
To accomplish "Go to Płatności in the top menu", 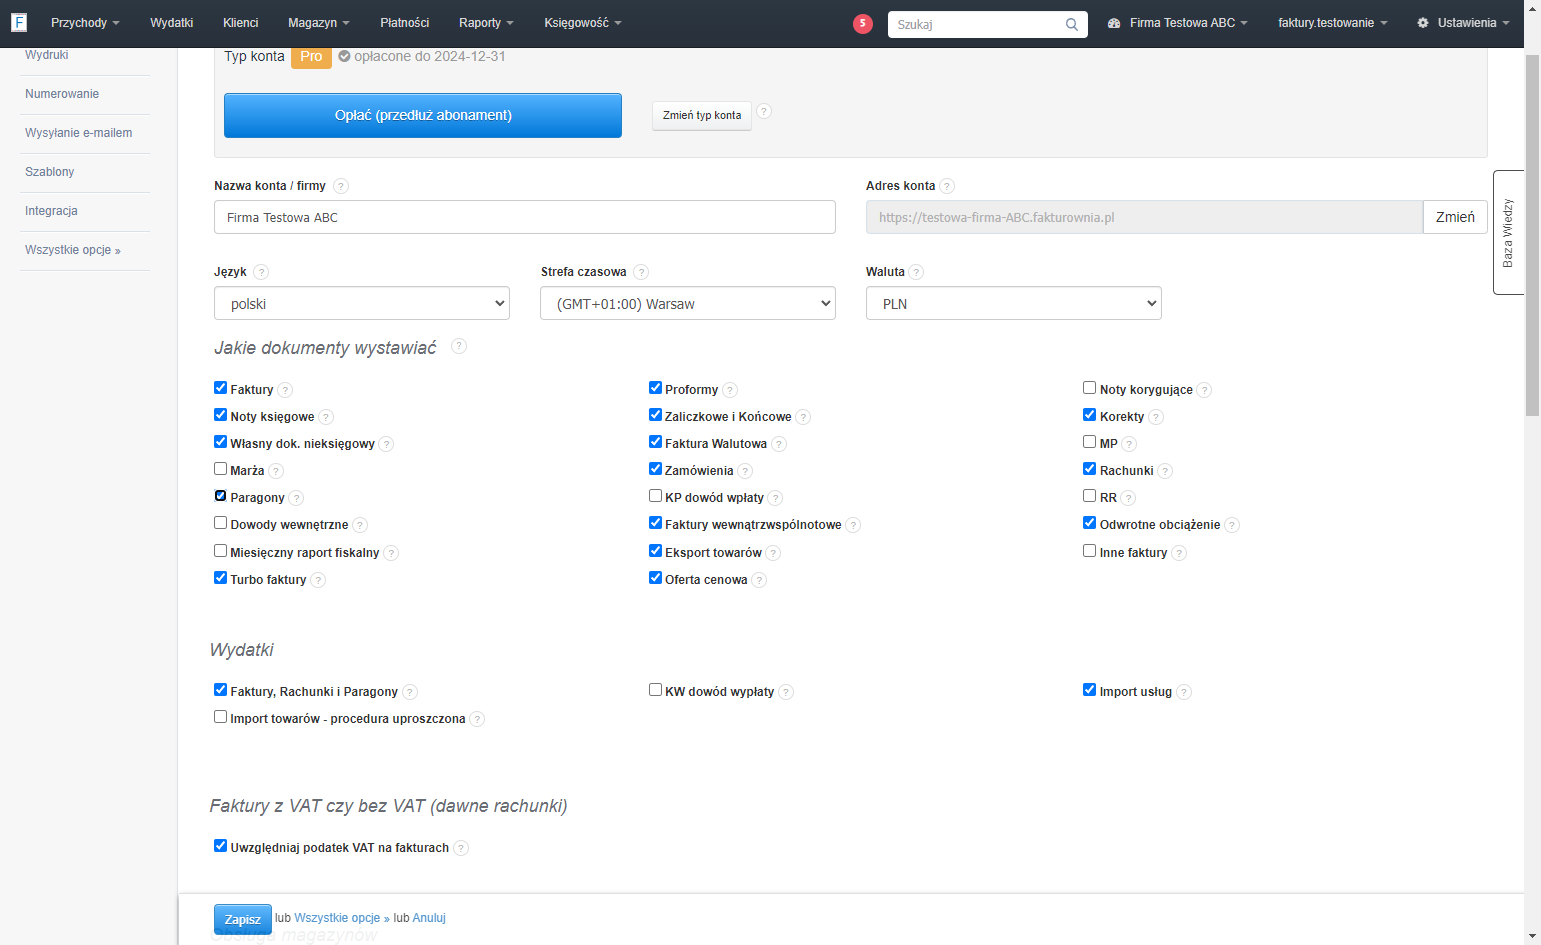I will pos(405,23).
